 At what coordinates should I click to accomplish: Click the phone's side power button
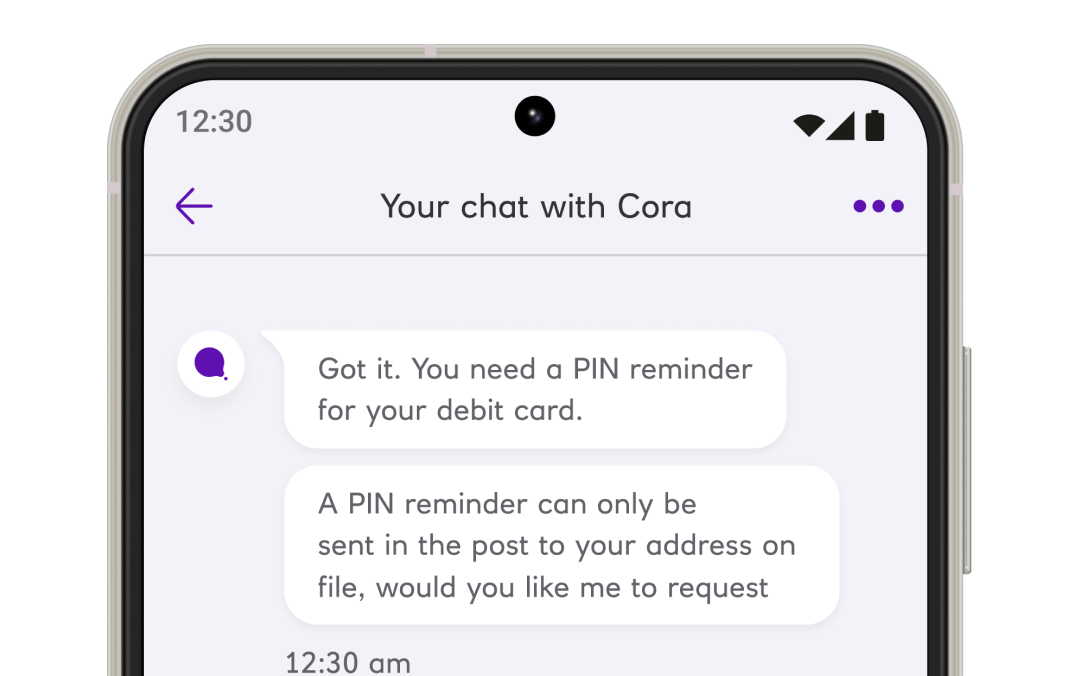click(967, 460)
